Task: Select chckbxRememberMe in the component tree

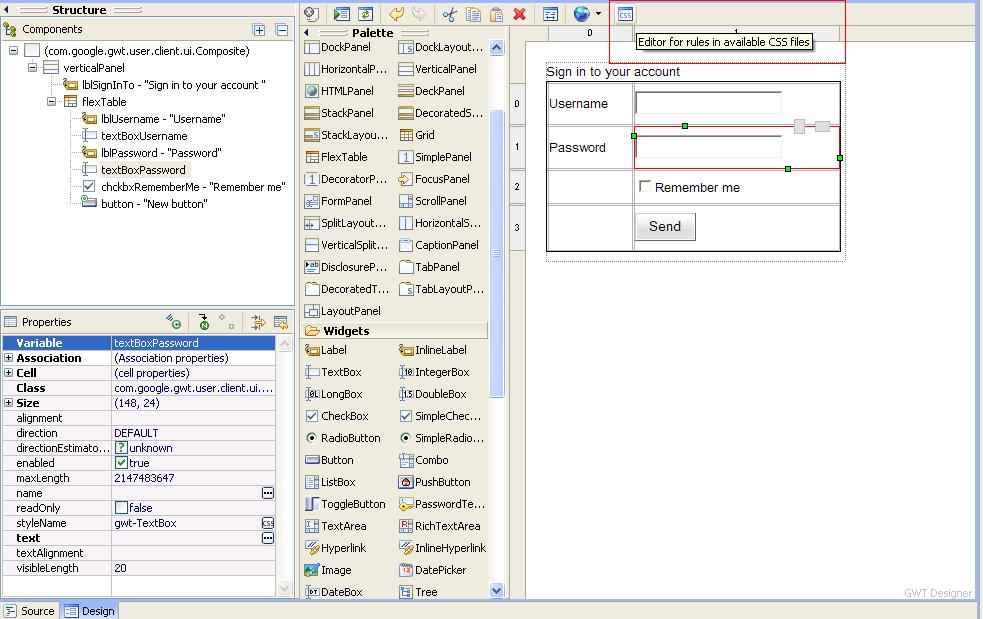Action: (184, 187)
